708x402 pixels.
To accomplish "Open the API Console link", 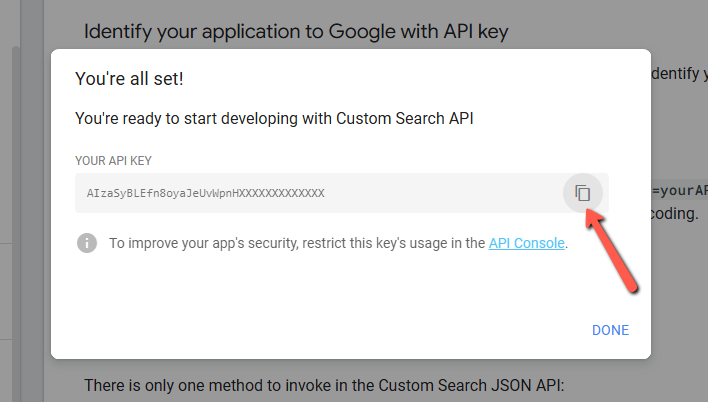I will tap(526, 243).
